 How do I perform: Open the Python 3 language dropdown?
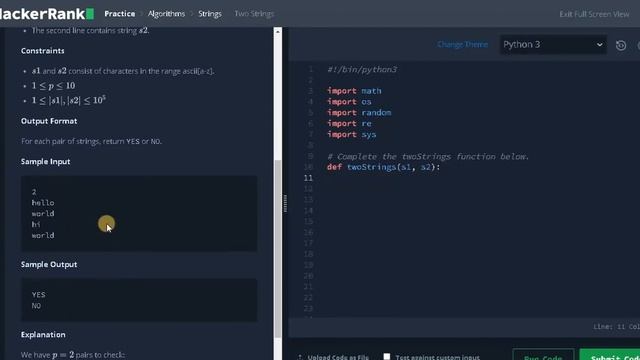coord(553,44)
